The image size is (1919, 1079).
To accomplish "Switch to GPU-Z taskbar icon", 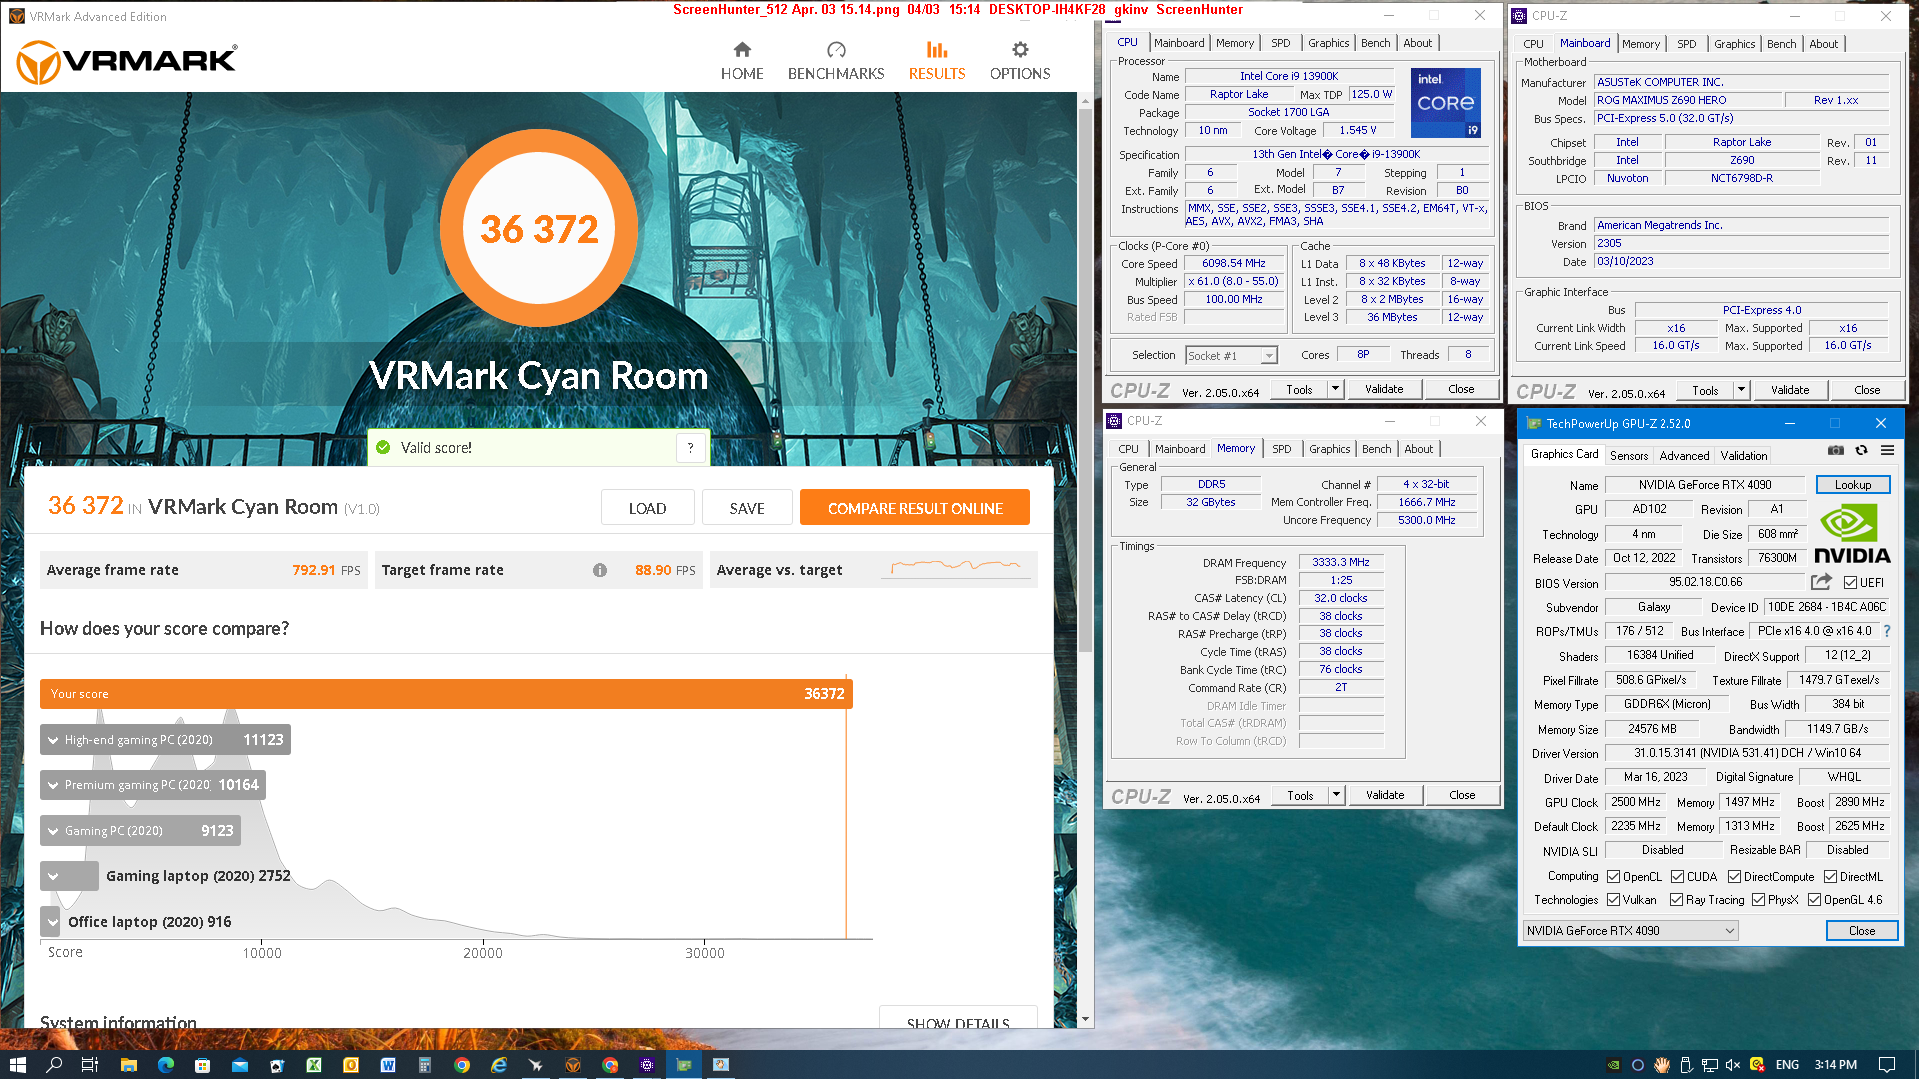I will 684,1065.
